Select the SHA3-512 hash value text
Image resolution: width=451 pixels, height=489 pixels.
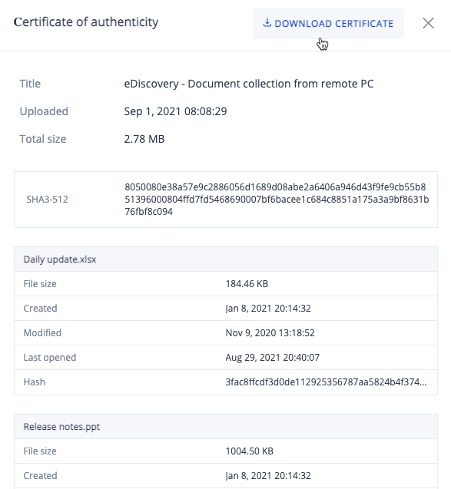(277, 199)
